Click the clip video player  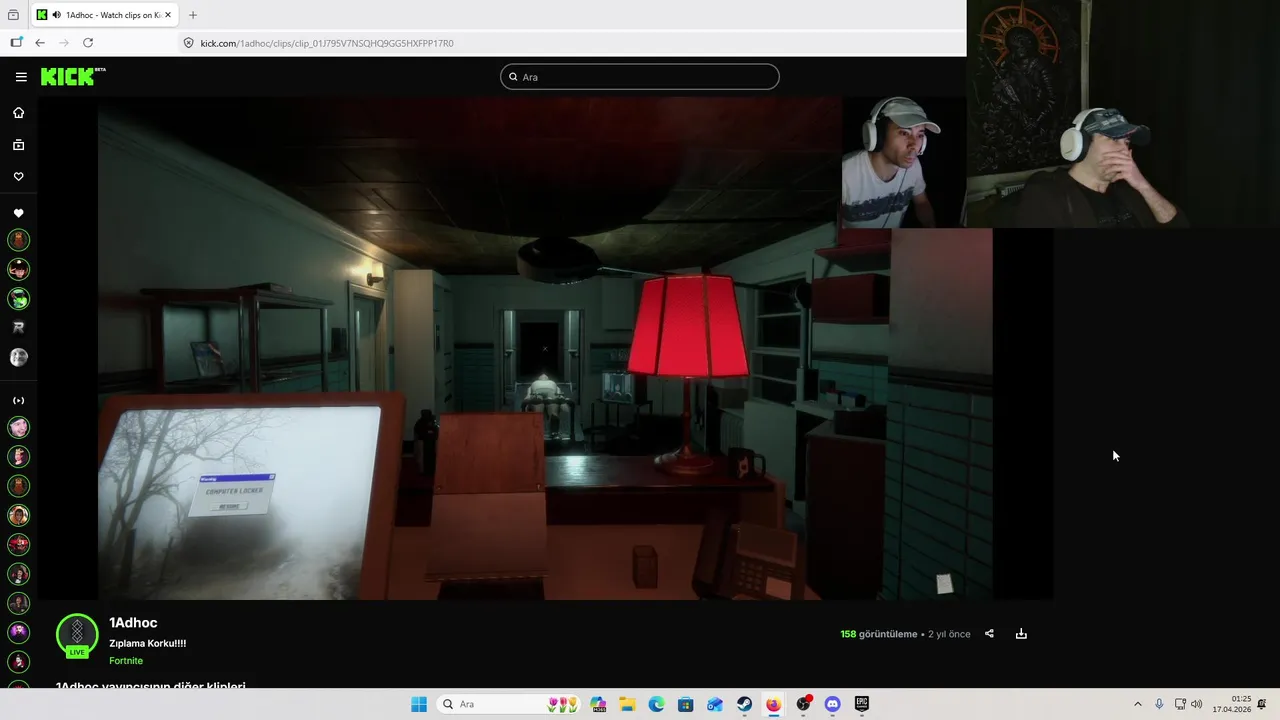pyautogui.click(x=545, y=348)
